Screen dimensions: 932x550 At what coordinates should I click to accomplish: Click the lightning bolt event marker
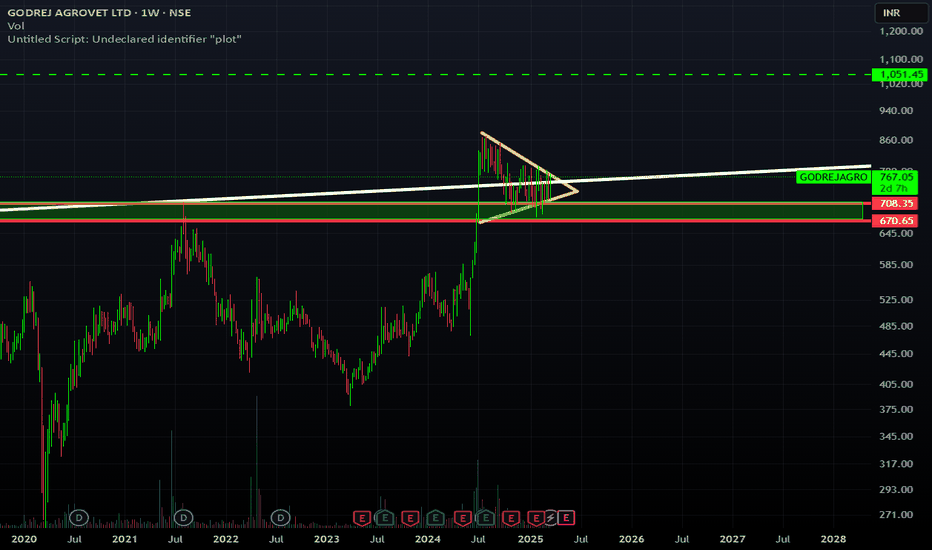551,518
